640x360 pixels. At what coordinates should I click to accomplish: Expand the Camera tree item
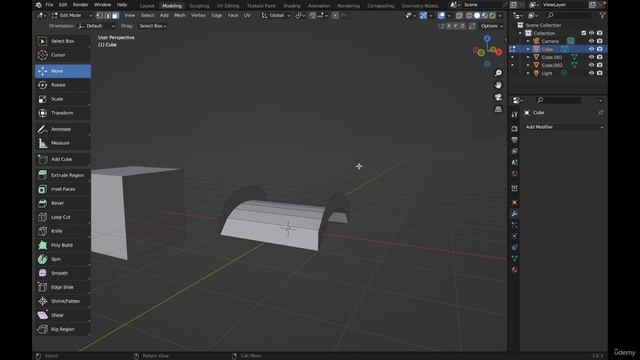tap(528, 41)
